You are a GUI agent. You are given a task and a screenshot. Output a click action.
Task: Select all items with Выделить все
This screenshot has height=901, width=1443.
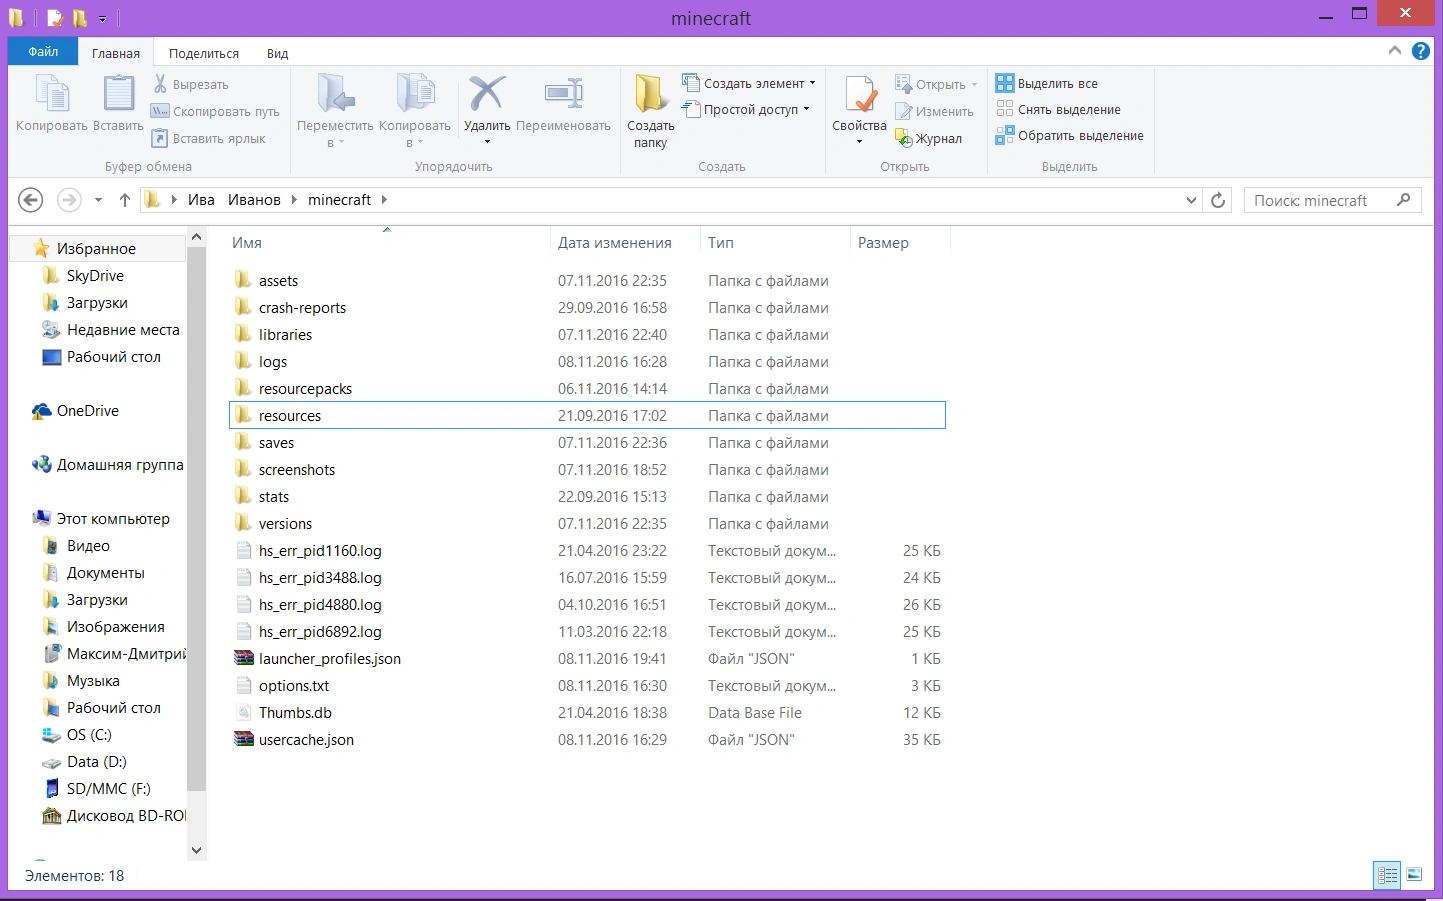pyautogui.click(x=1047, y=83)
